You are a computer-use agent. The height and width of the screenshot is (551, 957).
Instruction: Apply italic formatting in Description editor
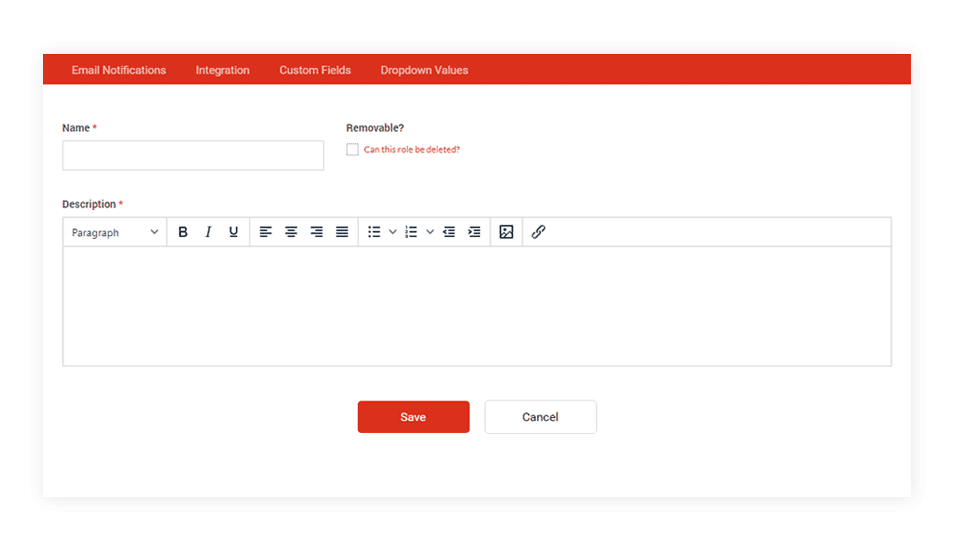[208, 232]
